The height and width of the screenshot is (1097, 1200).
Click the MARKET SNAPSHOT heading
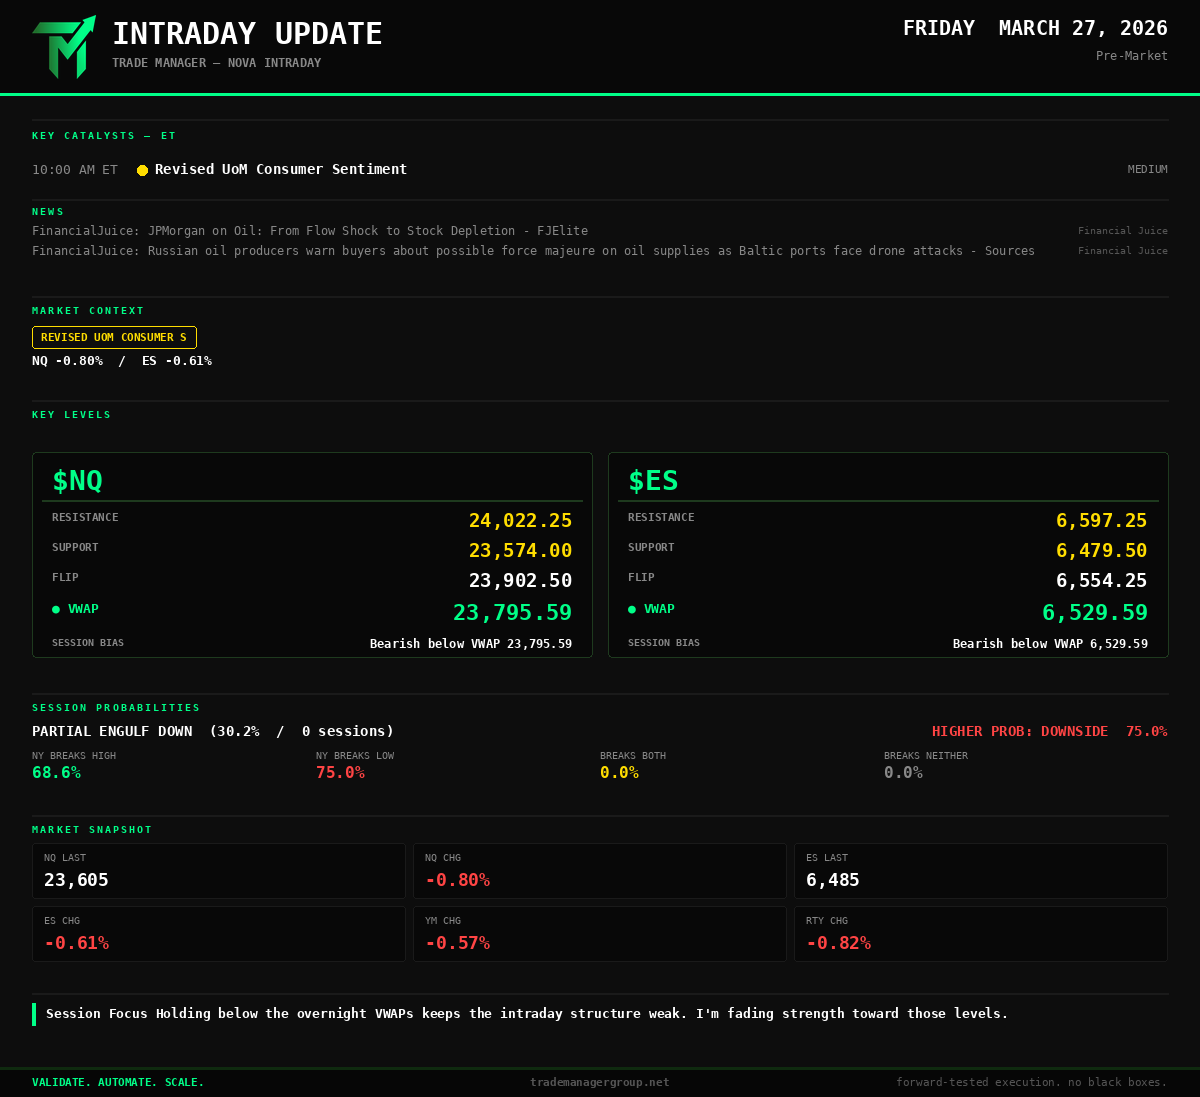pyautogui.click(x=92, y=830)
